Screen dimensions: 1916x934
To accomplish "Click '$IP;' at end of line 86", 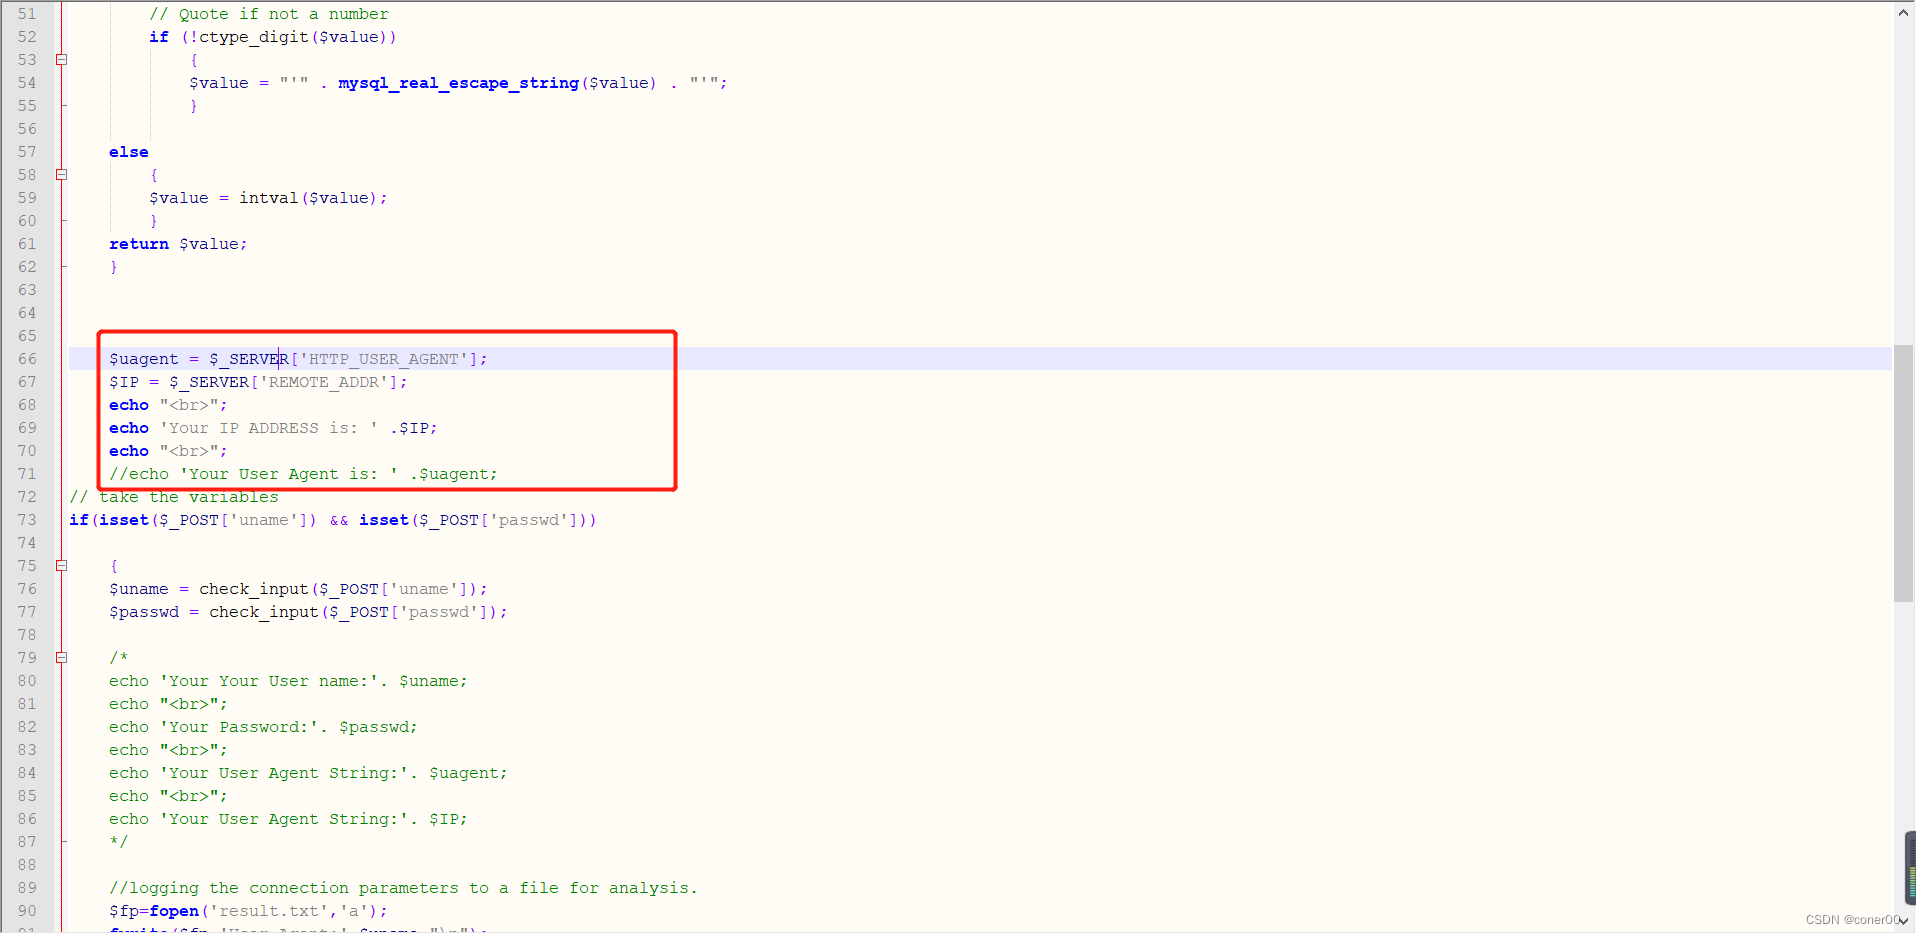I will pos(448,819).
